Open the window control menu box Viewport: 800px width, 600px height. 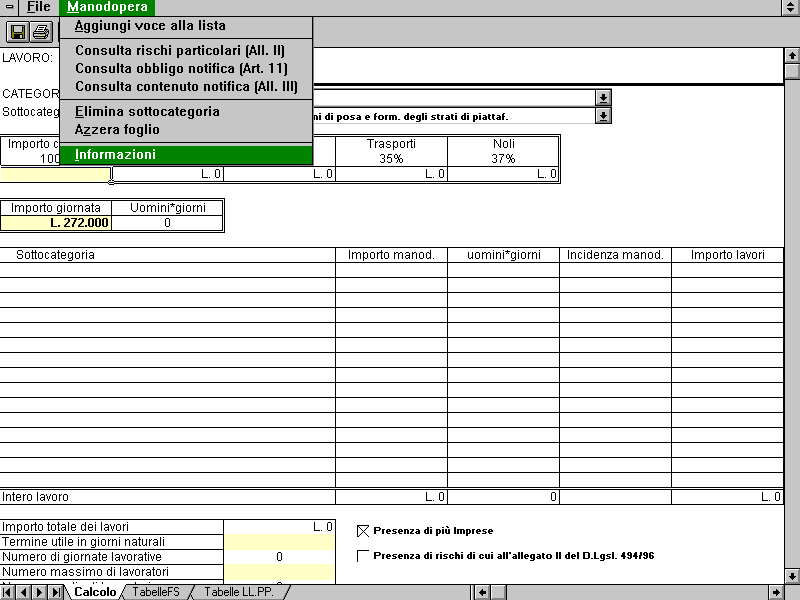[10, 7]
